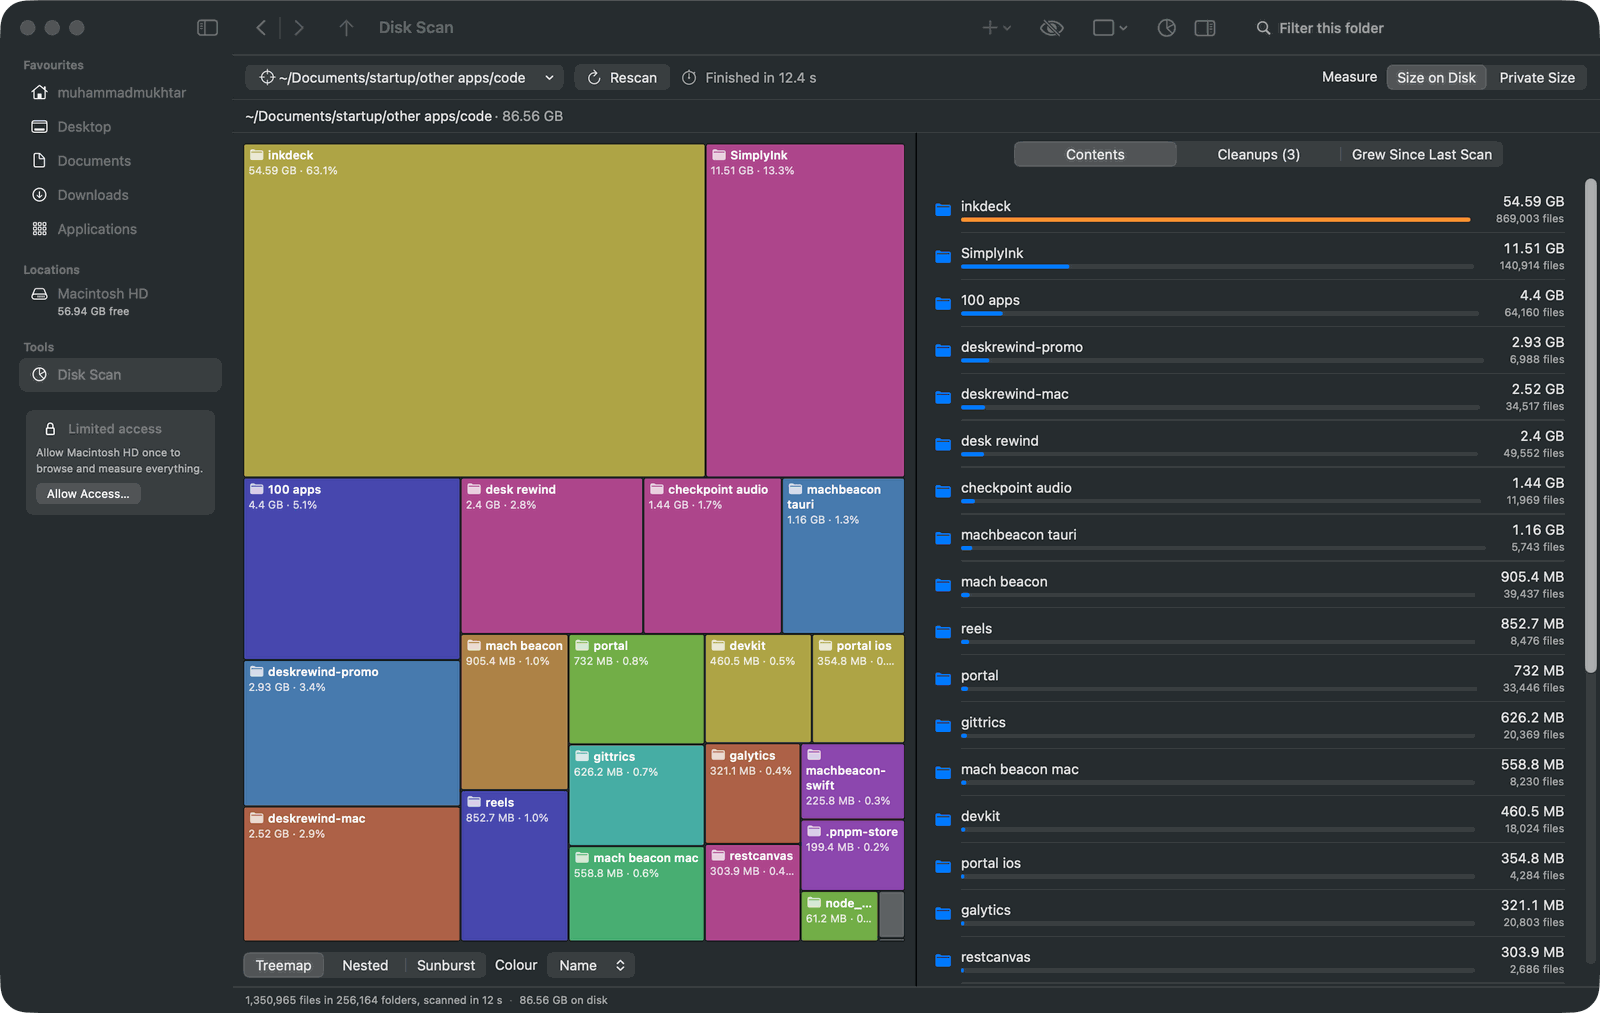This screenshot has height=1013, width=1600.
Task: Toggle the hidden items eye icon
Action: tap(1051, 28)
